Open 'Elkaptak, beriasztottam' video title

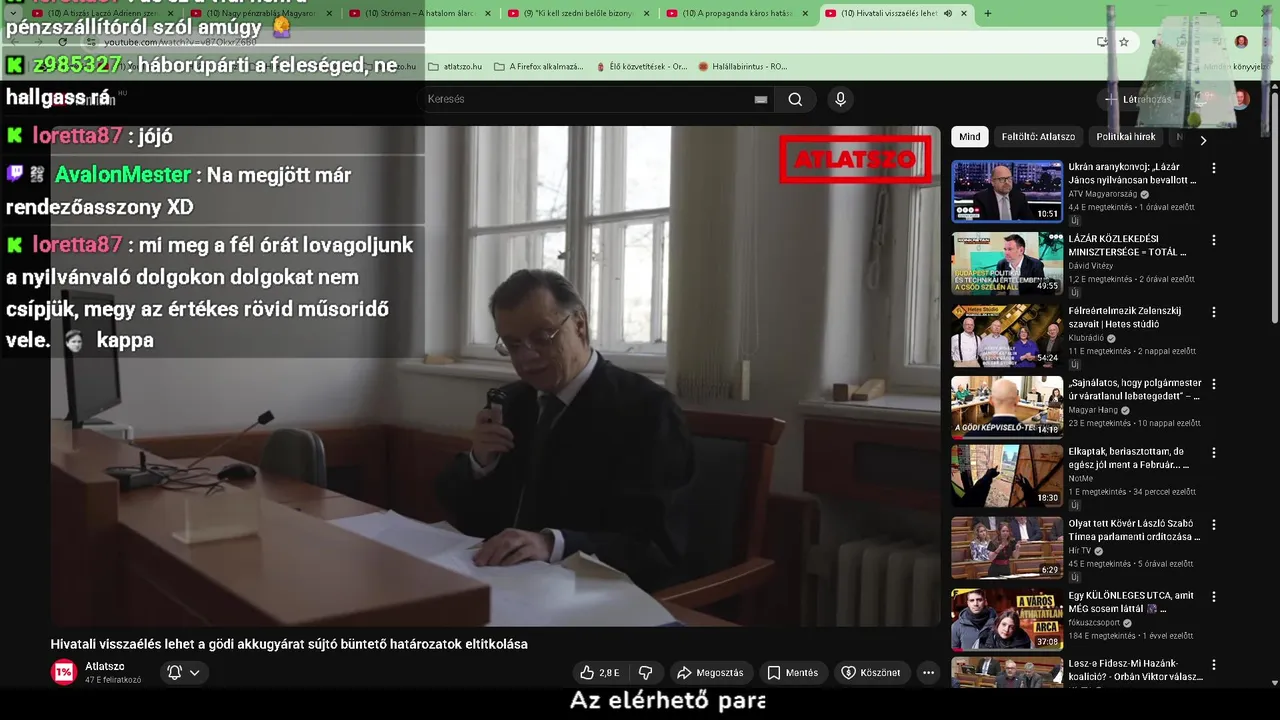(x=1129, y=458)
